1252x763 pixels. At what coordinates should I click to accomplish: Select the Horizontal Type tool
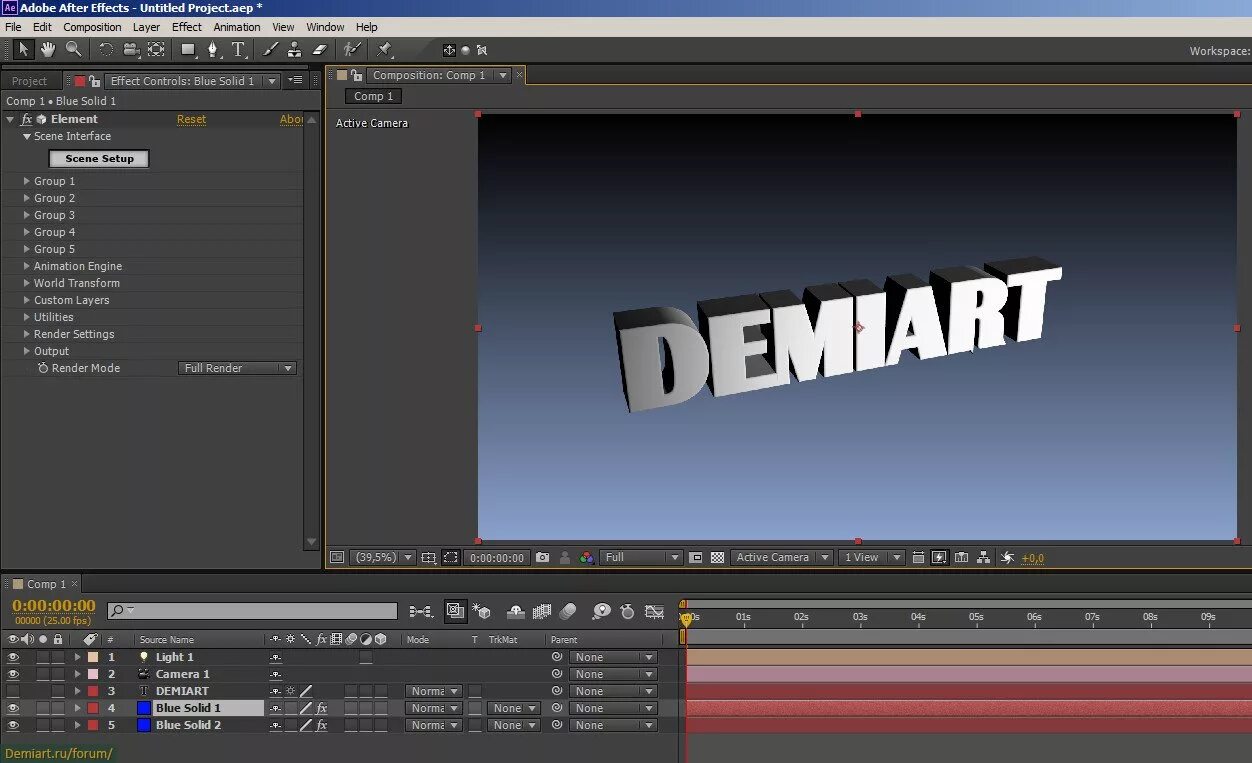(238, 49)
